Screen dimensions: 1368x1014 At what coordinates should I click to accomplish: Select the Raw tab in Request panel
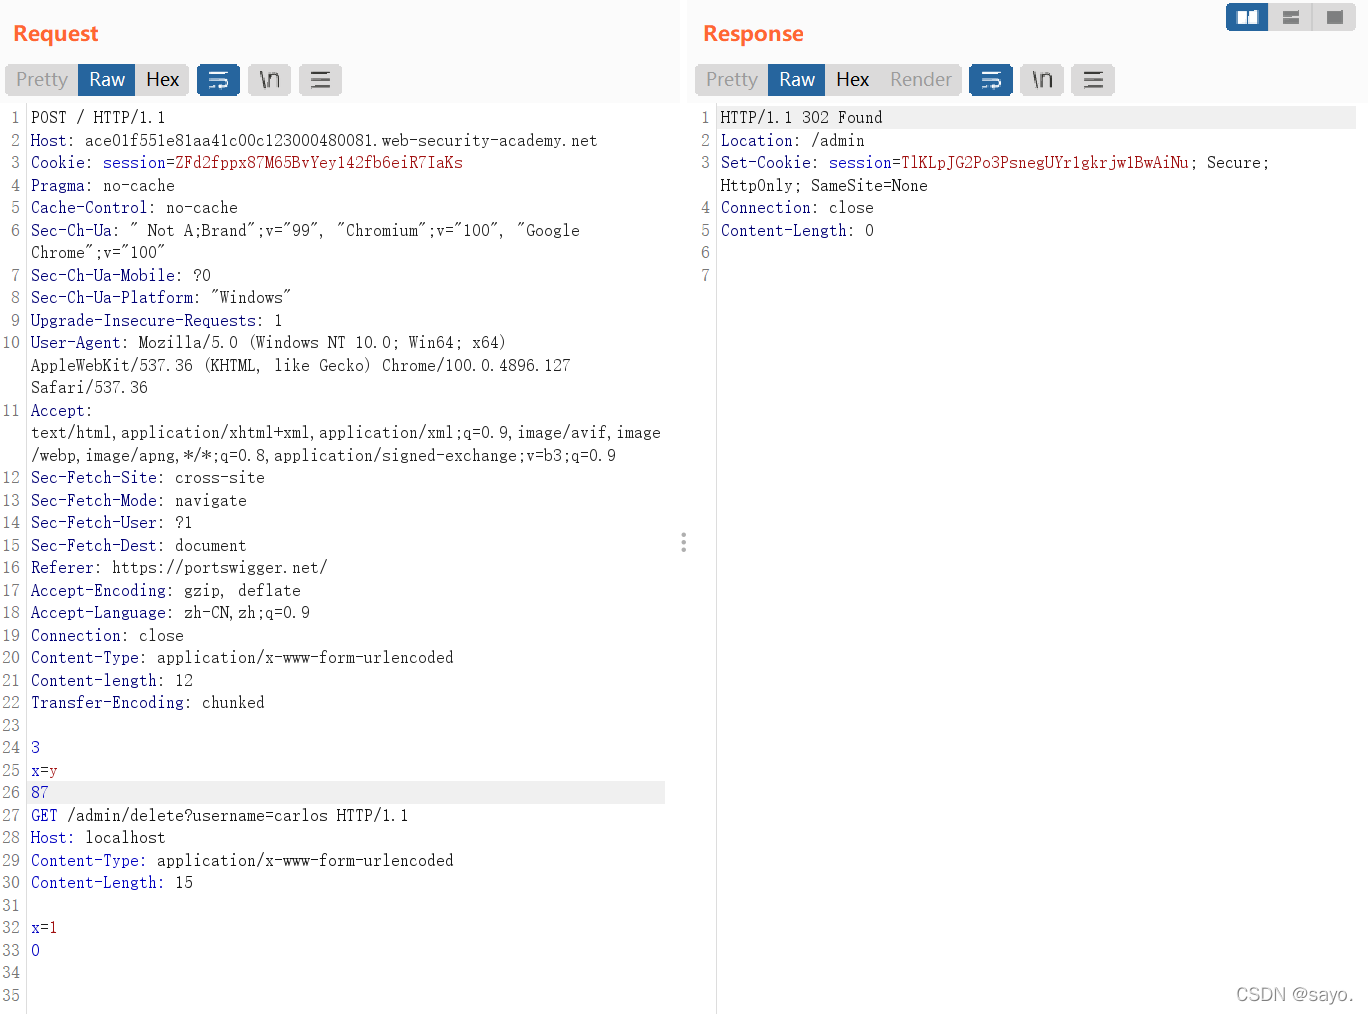point(107,80)
